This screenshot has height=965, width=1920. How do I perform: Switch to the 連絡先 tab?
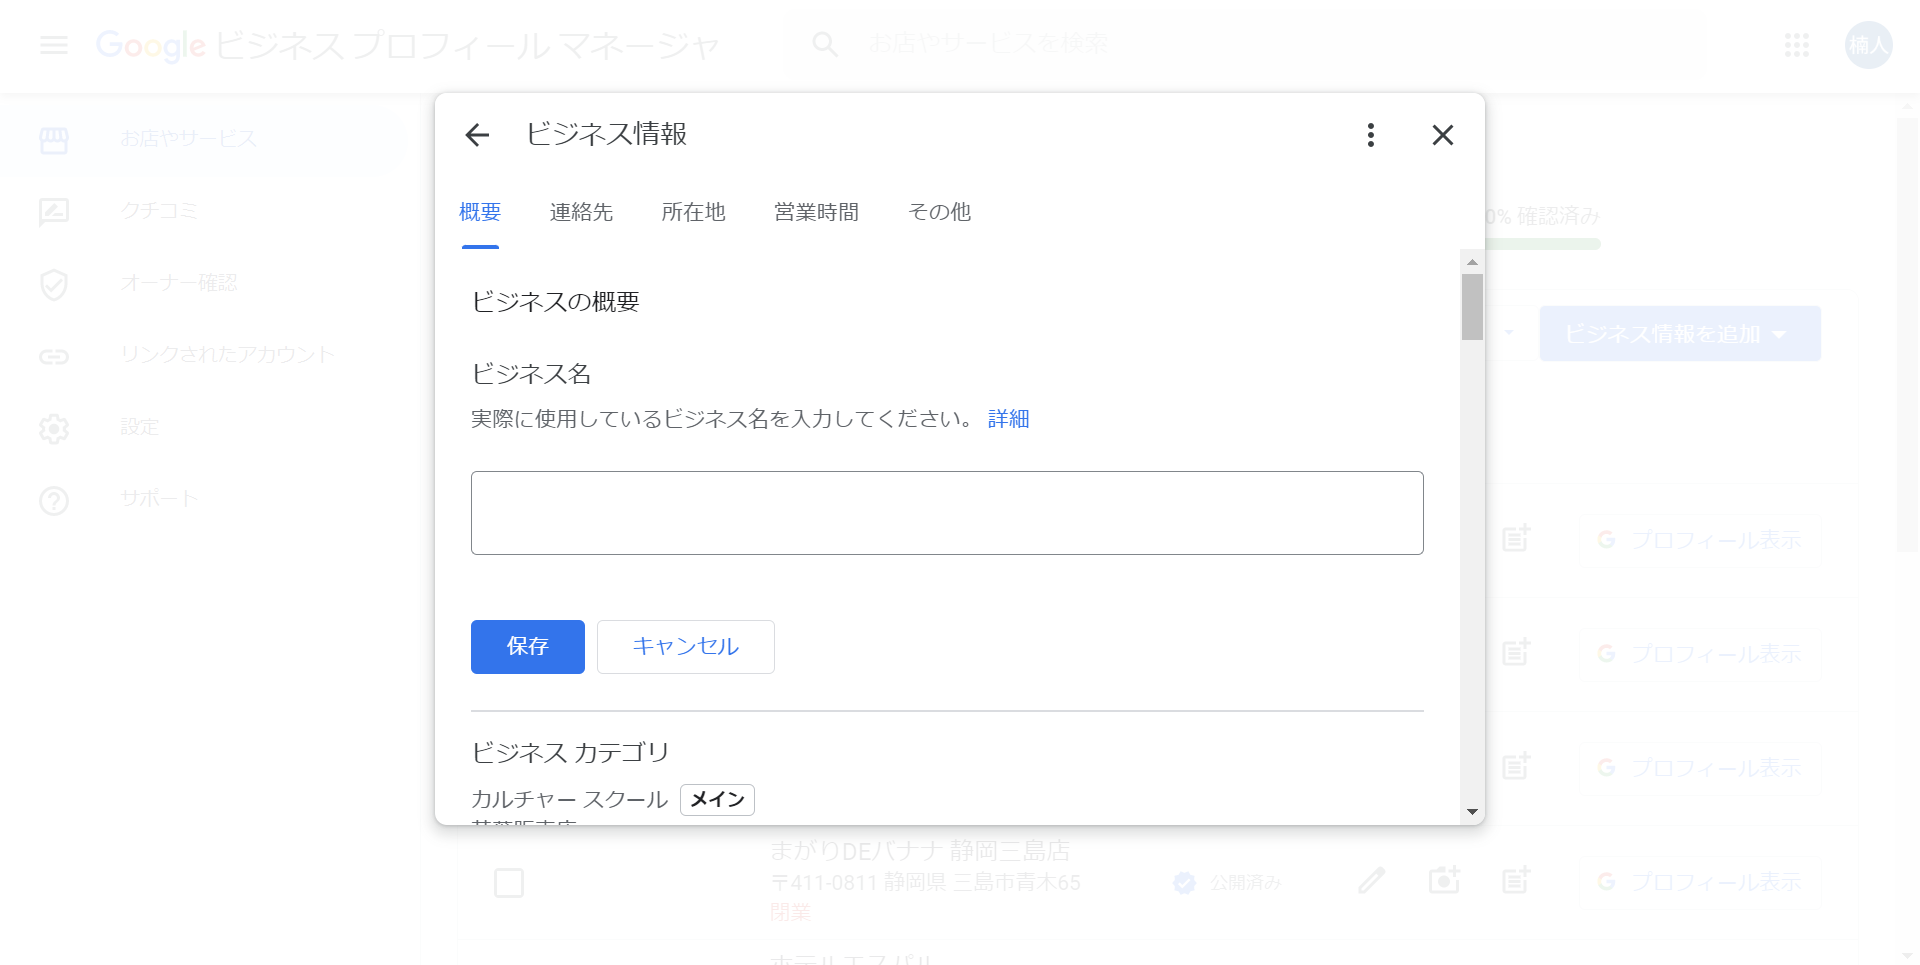[581, 212]
